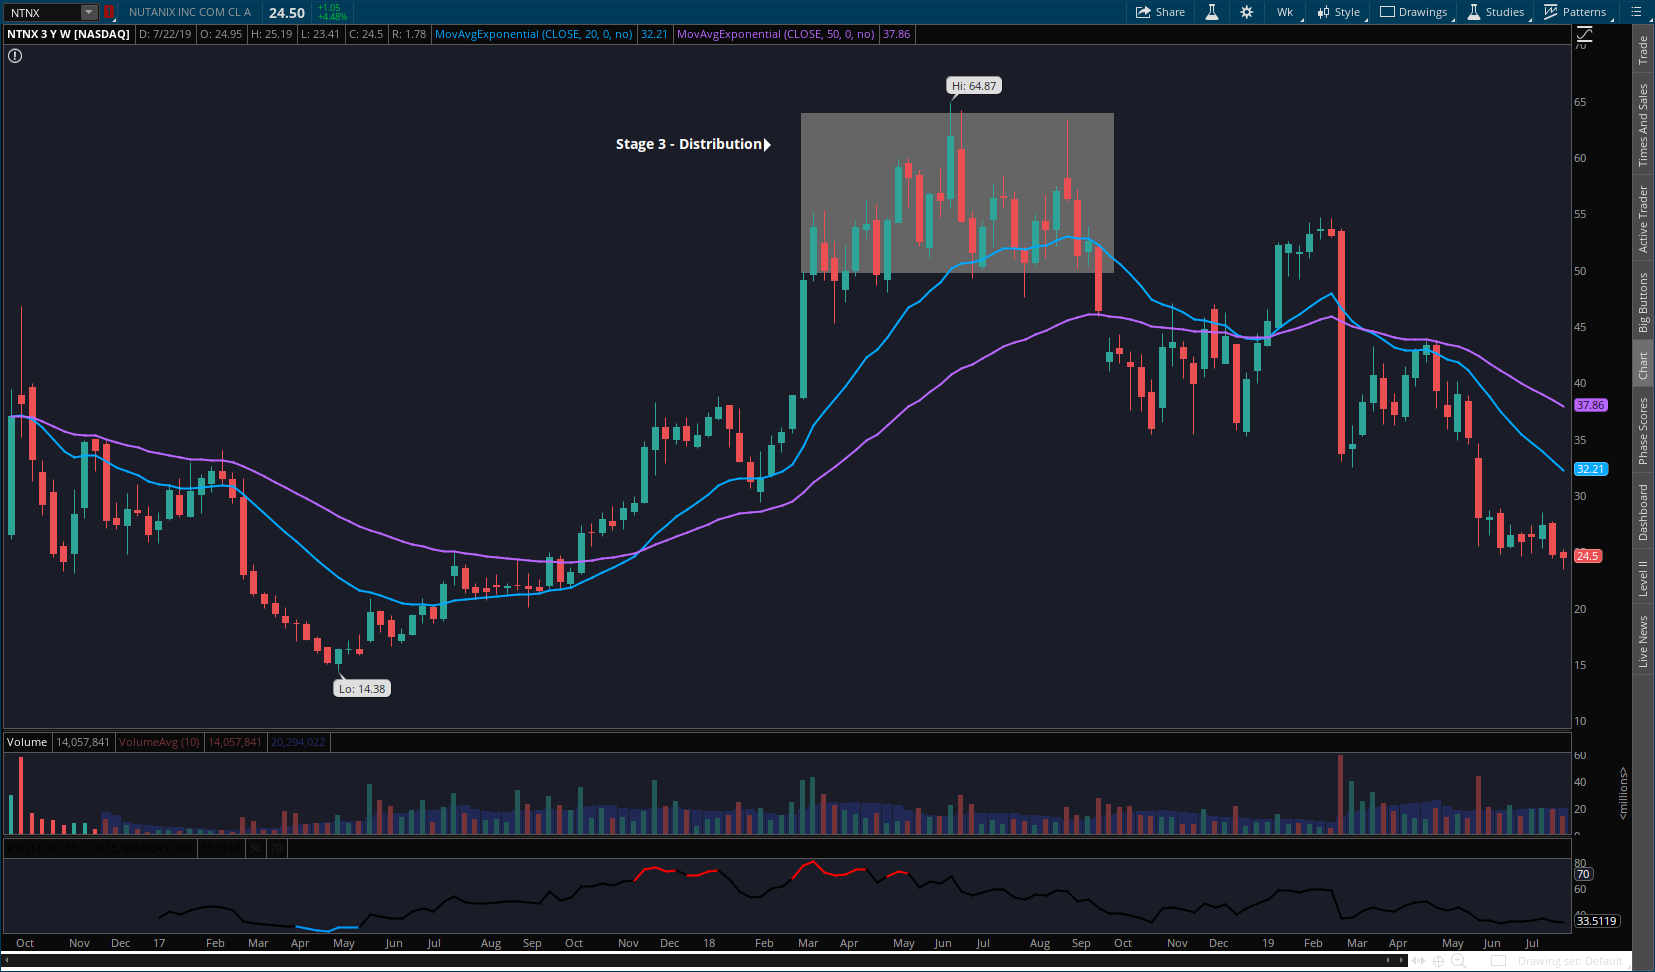Click the R: 1.78 range value
The width and height of the screenshot is (1655, 972).
click(409, 34)
